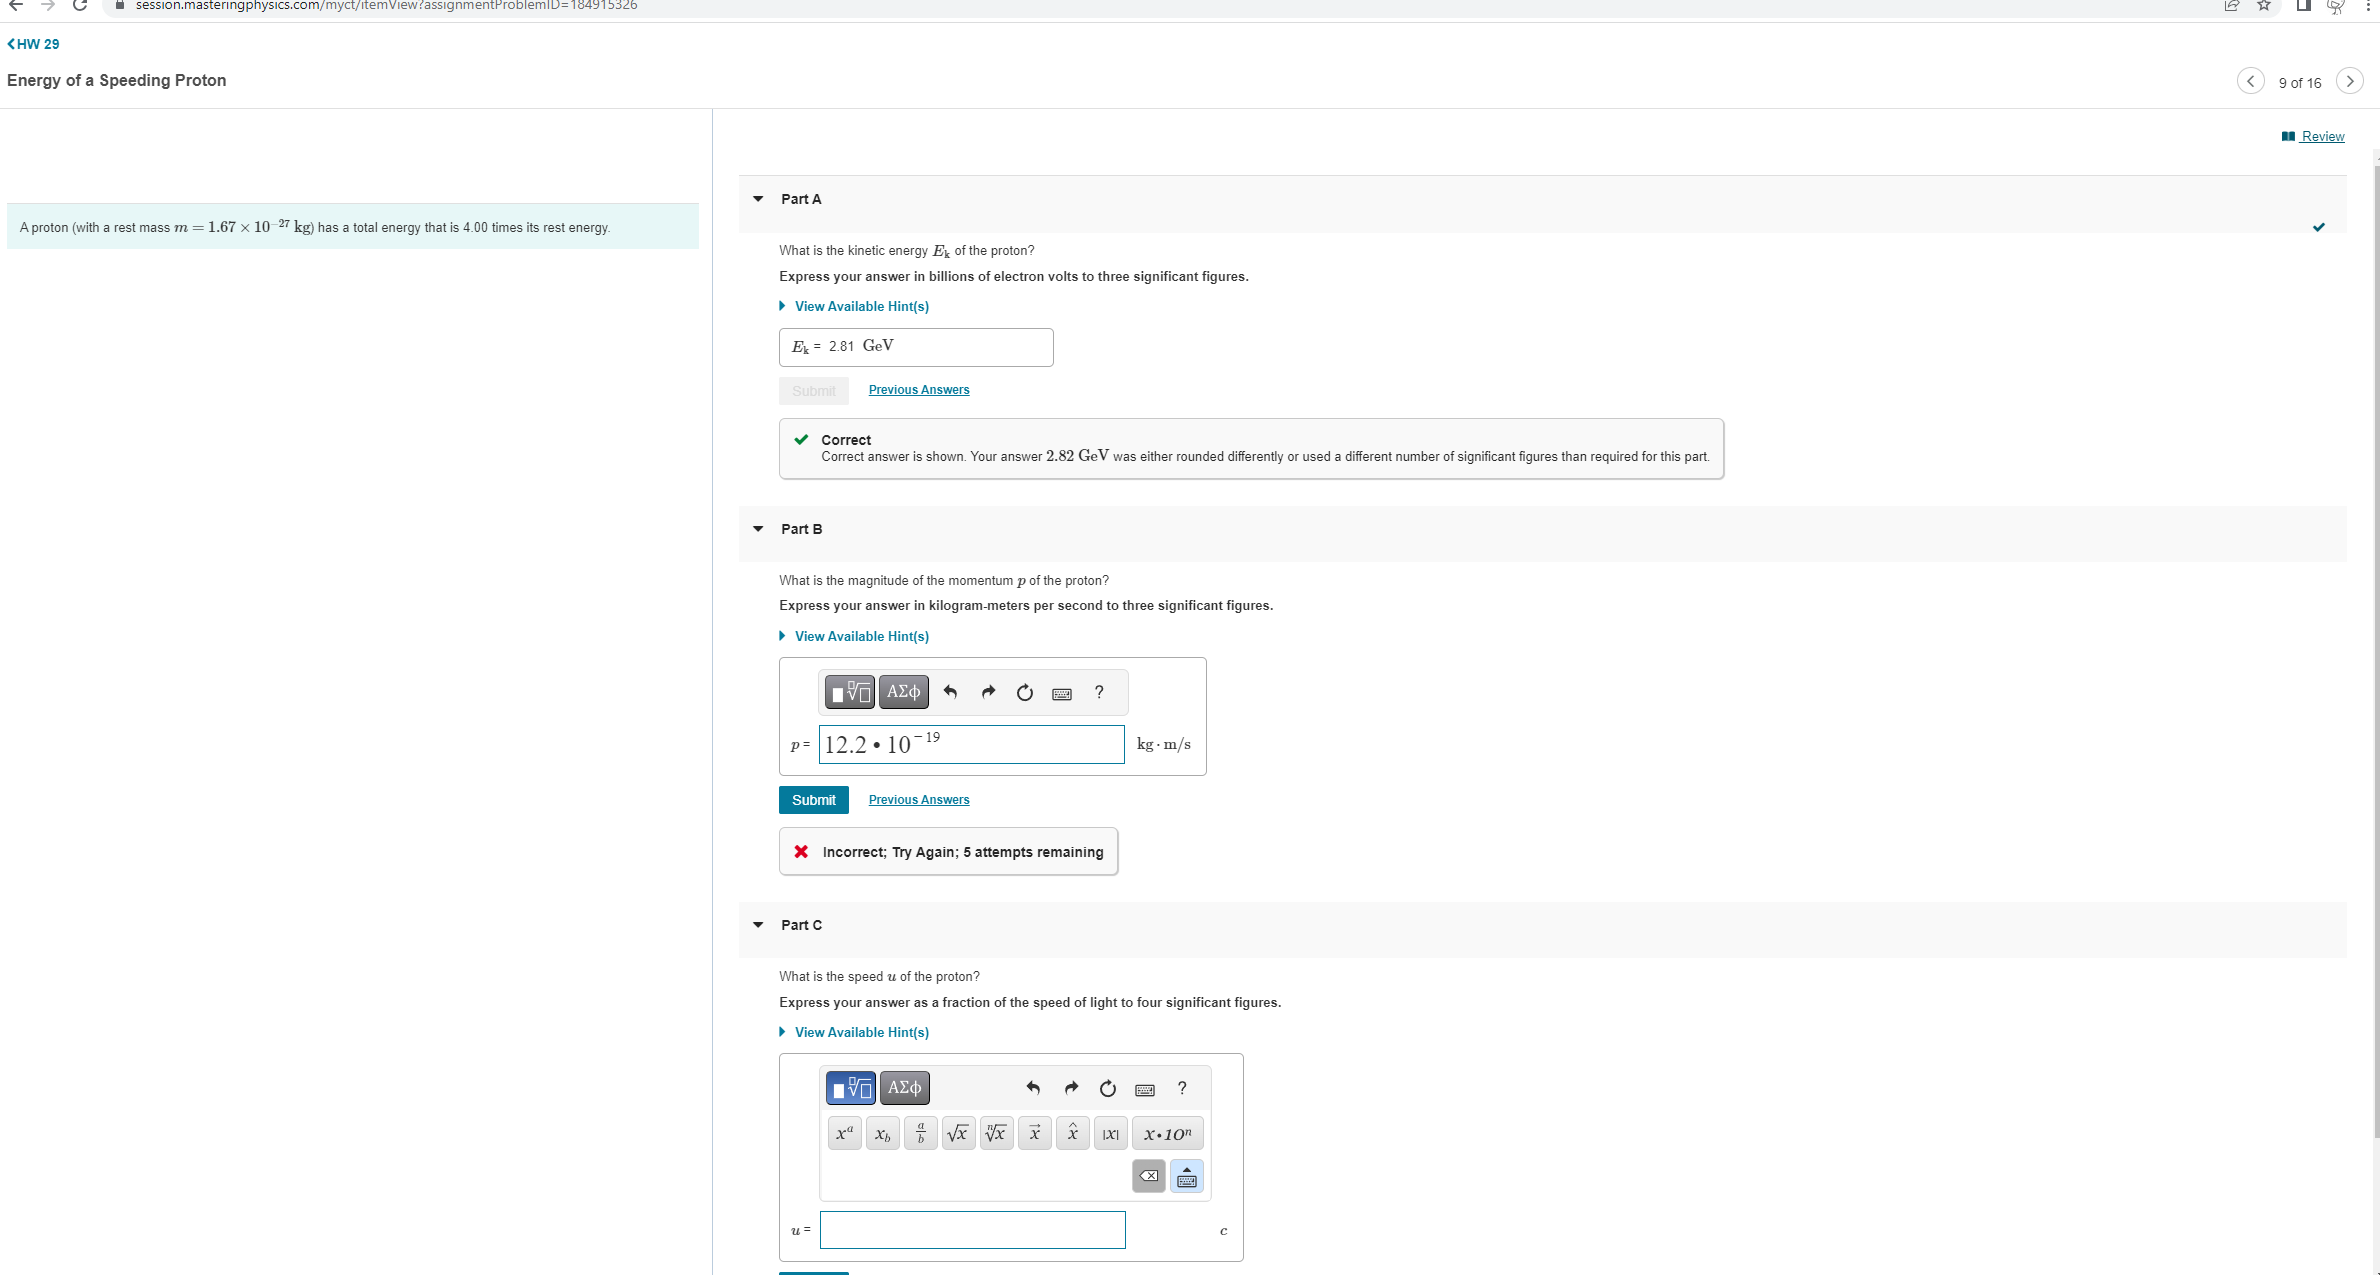Click the superscript x^a template button
Viewport: 2380px width, 1275px height.
click(x=844, y=1133)
